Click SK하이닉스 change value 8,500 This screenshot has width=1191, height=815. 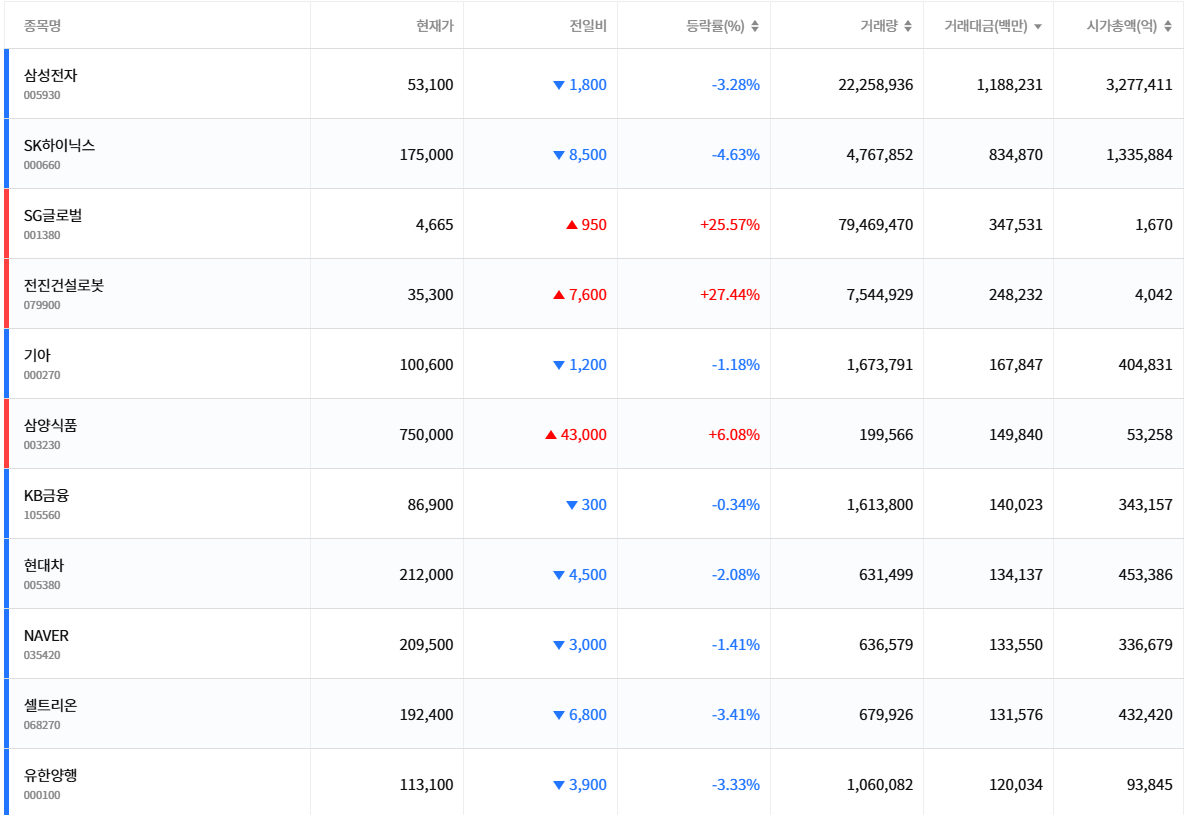(x=588, y=154)
